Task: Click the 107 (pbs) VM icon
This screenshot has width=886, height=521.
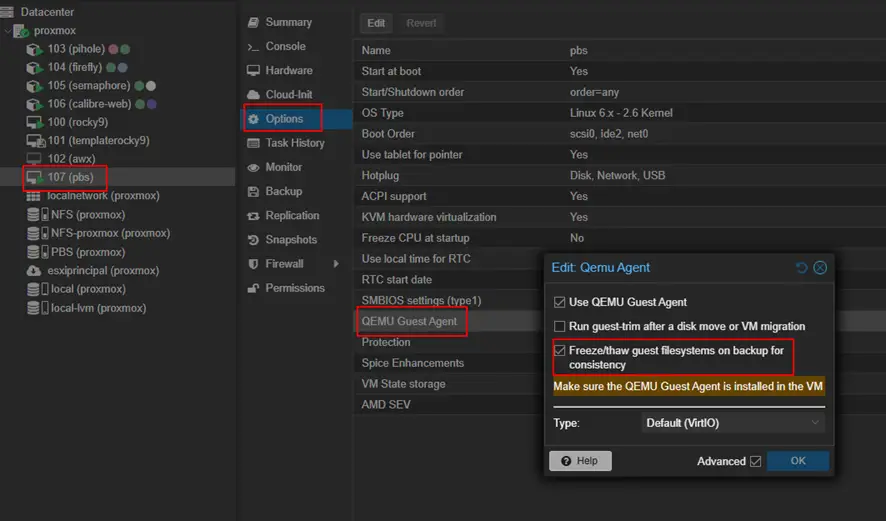Action: point(34,177)
